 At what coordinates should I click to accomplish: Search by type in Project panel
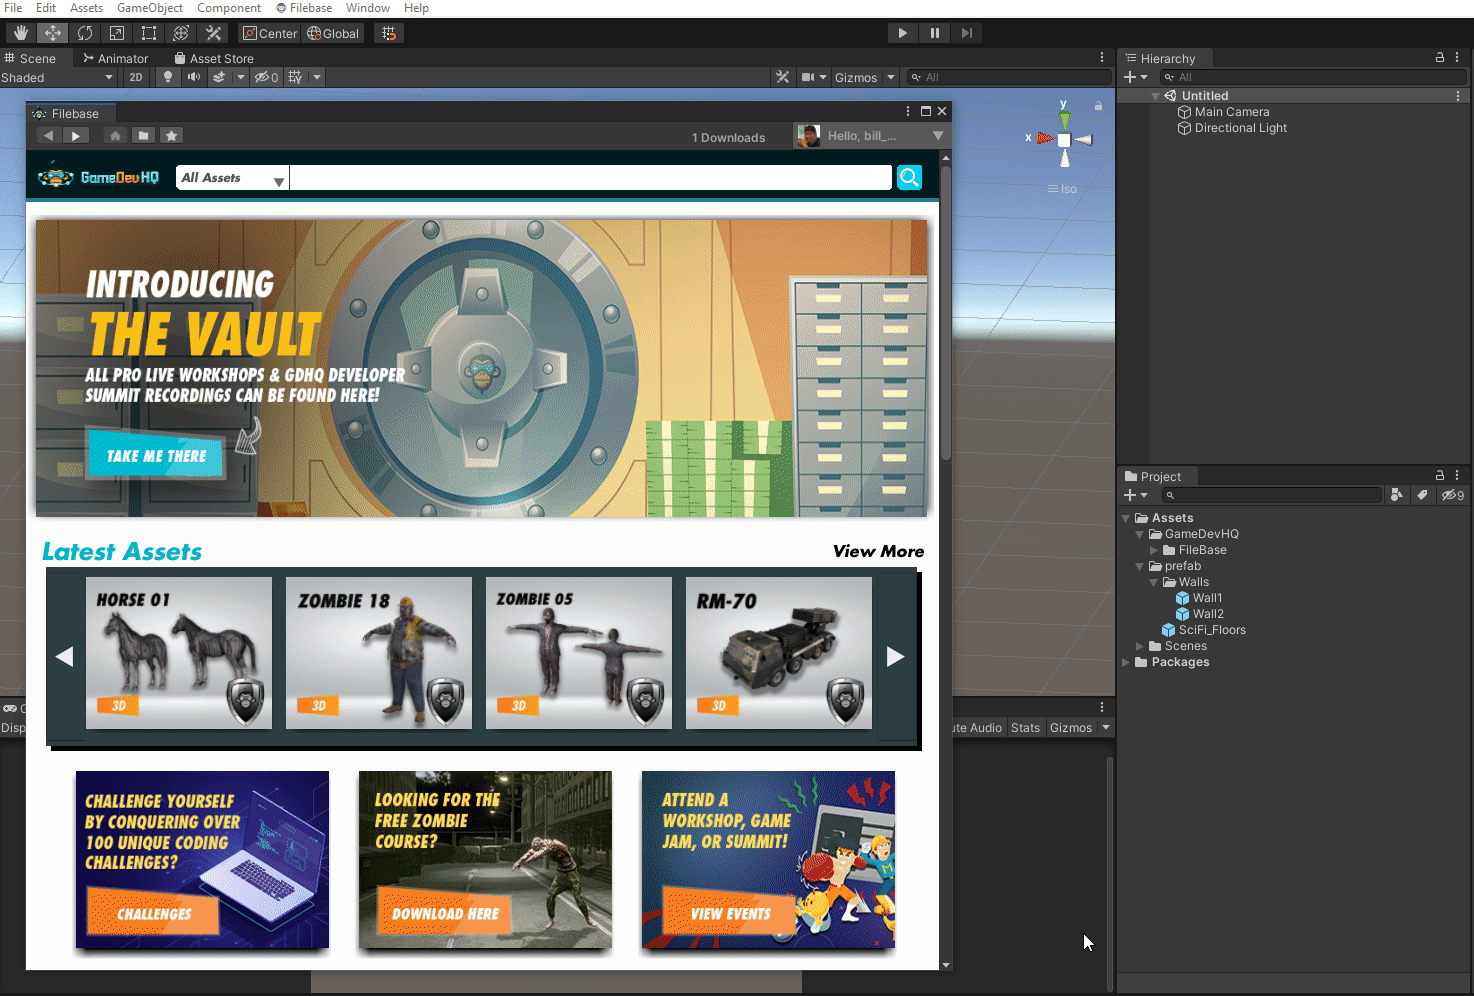[x=1397, y=495]
